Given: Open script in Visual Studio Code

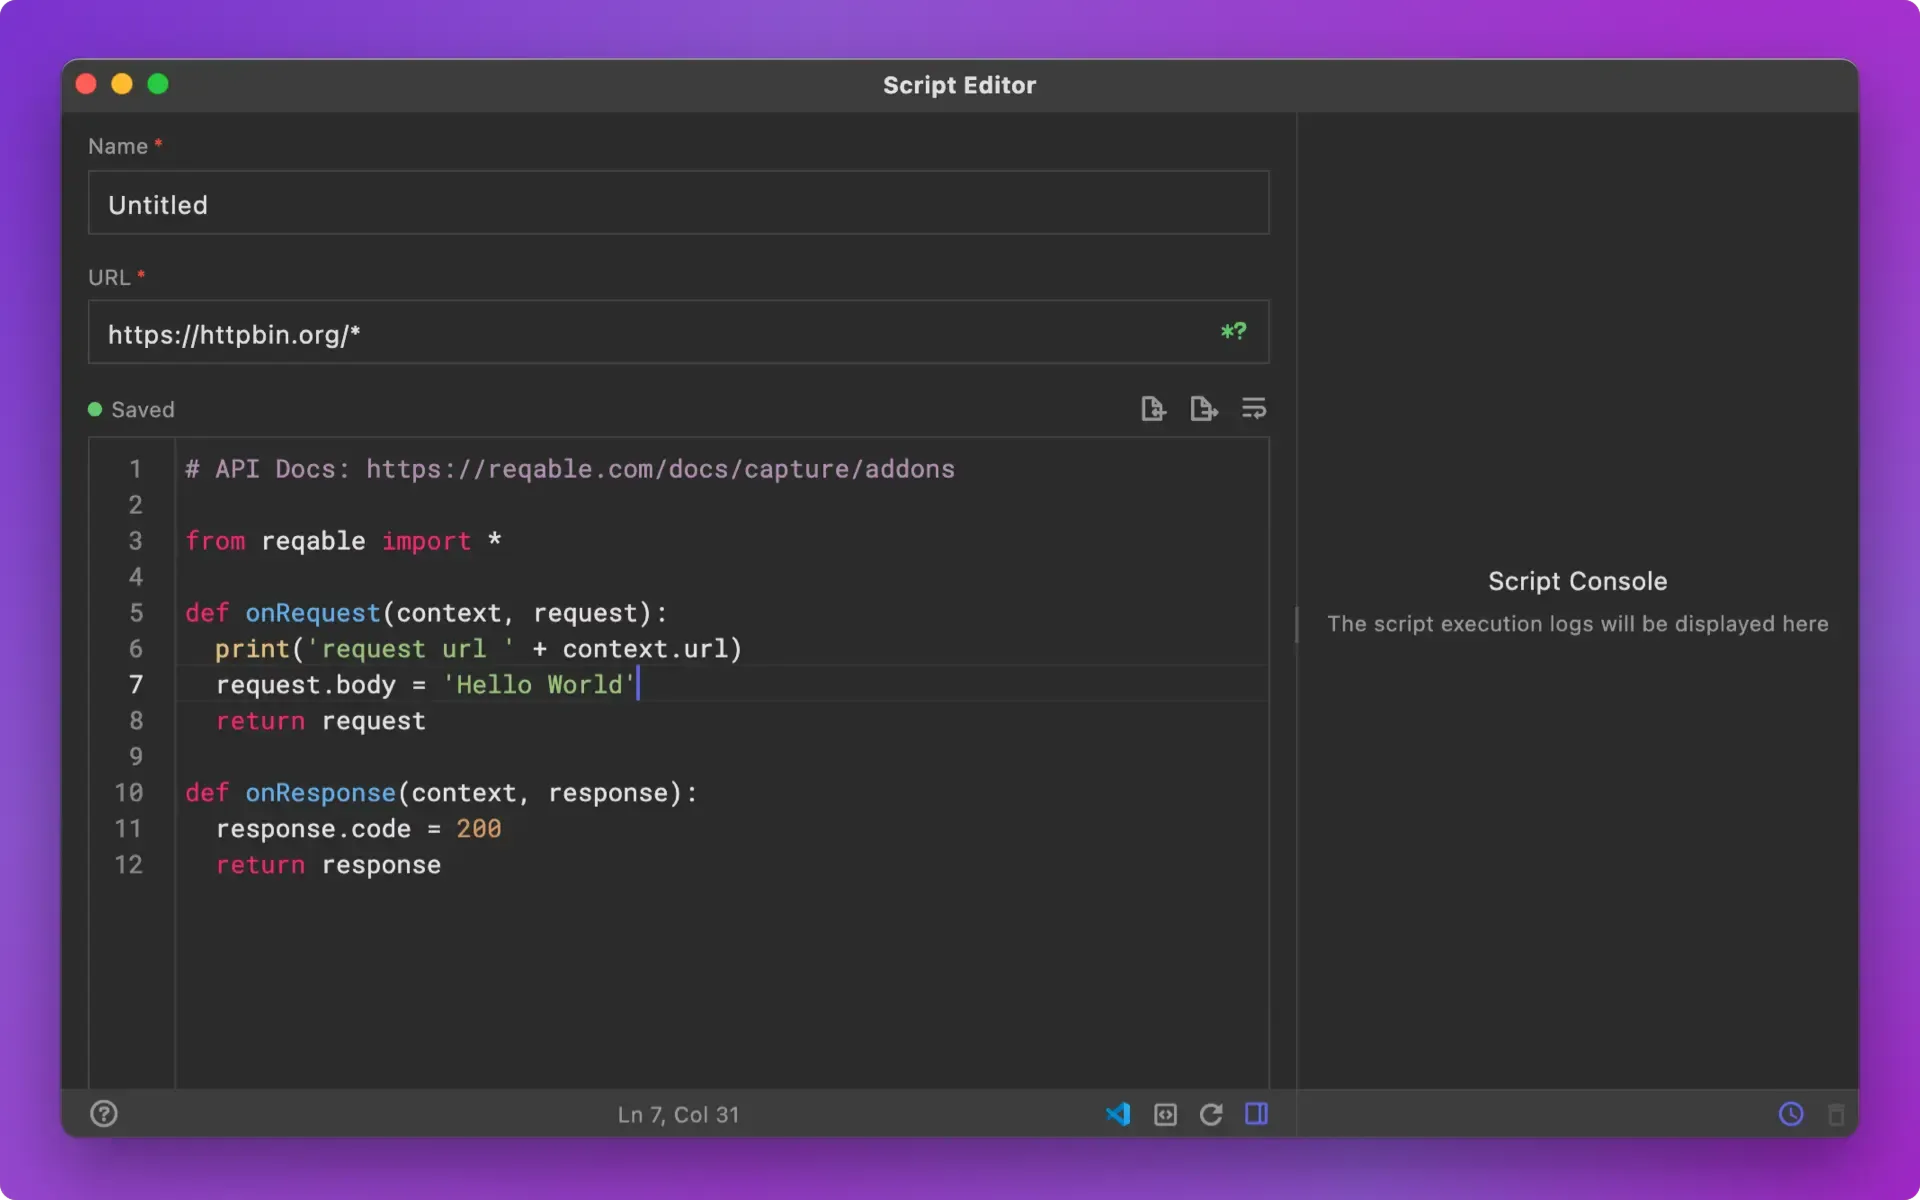Looking at the screenshot, I should pos(1118,1114).
